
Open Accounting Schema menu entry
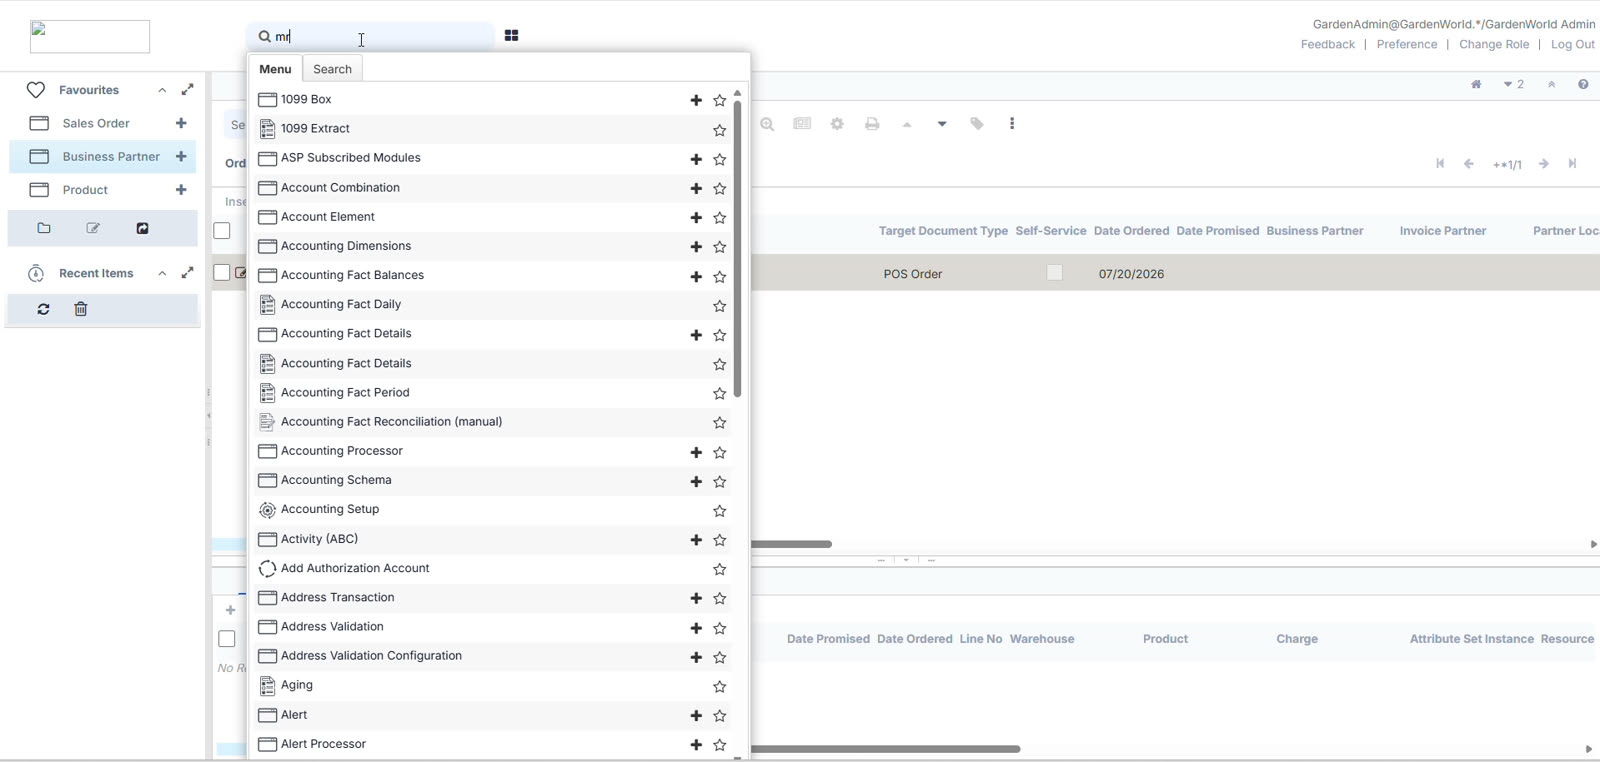(336, 480)
